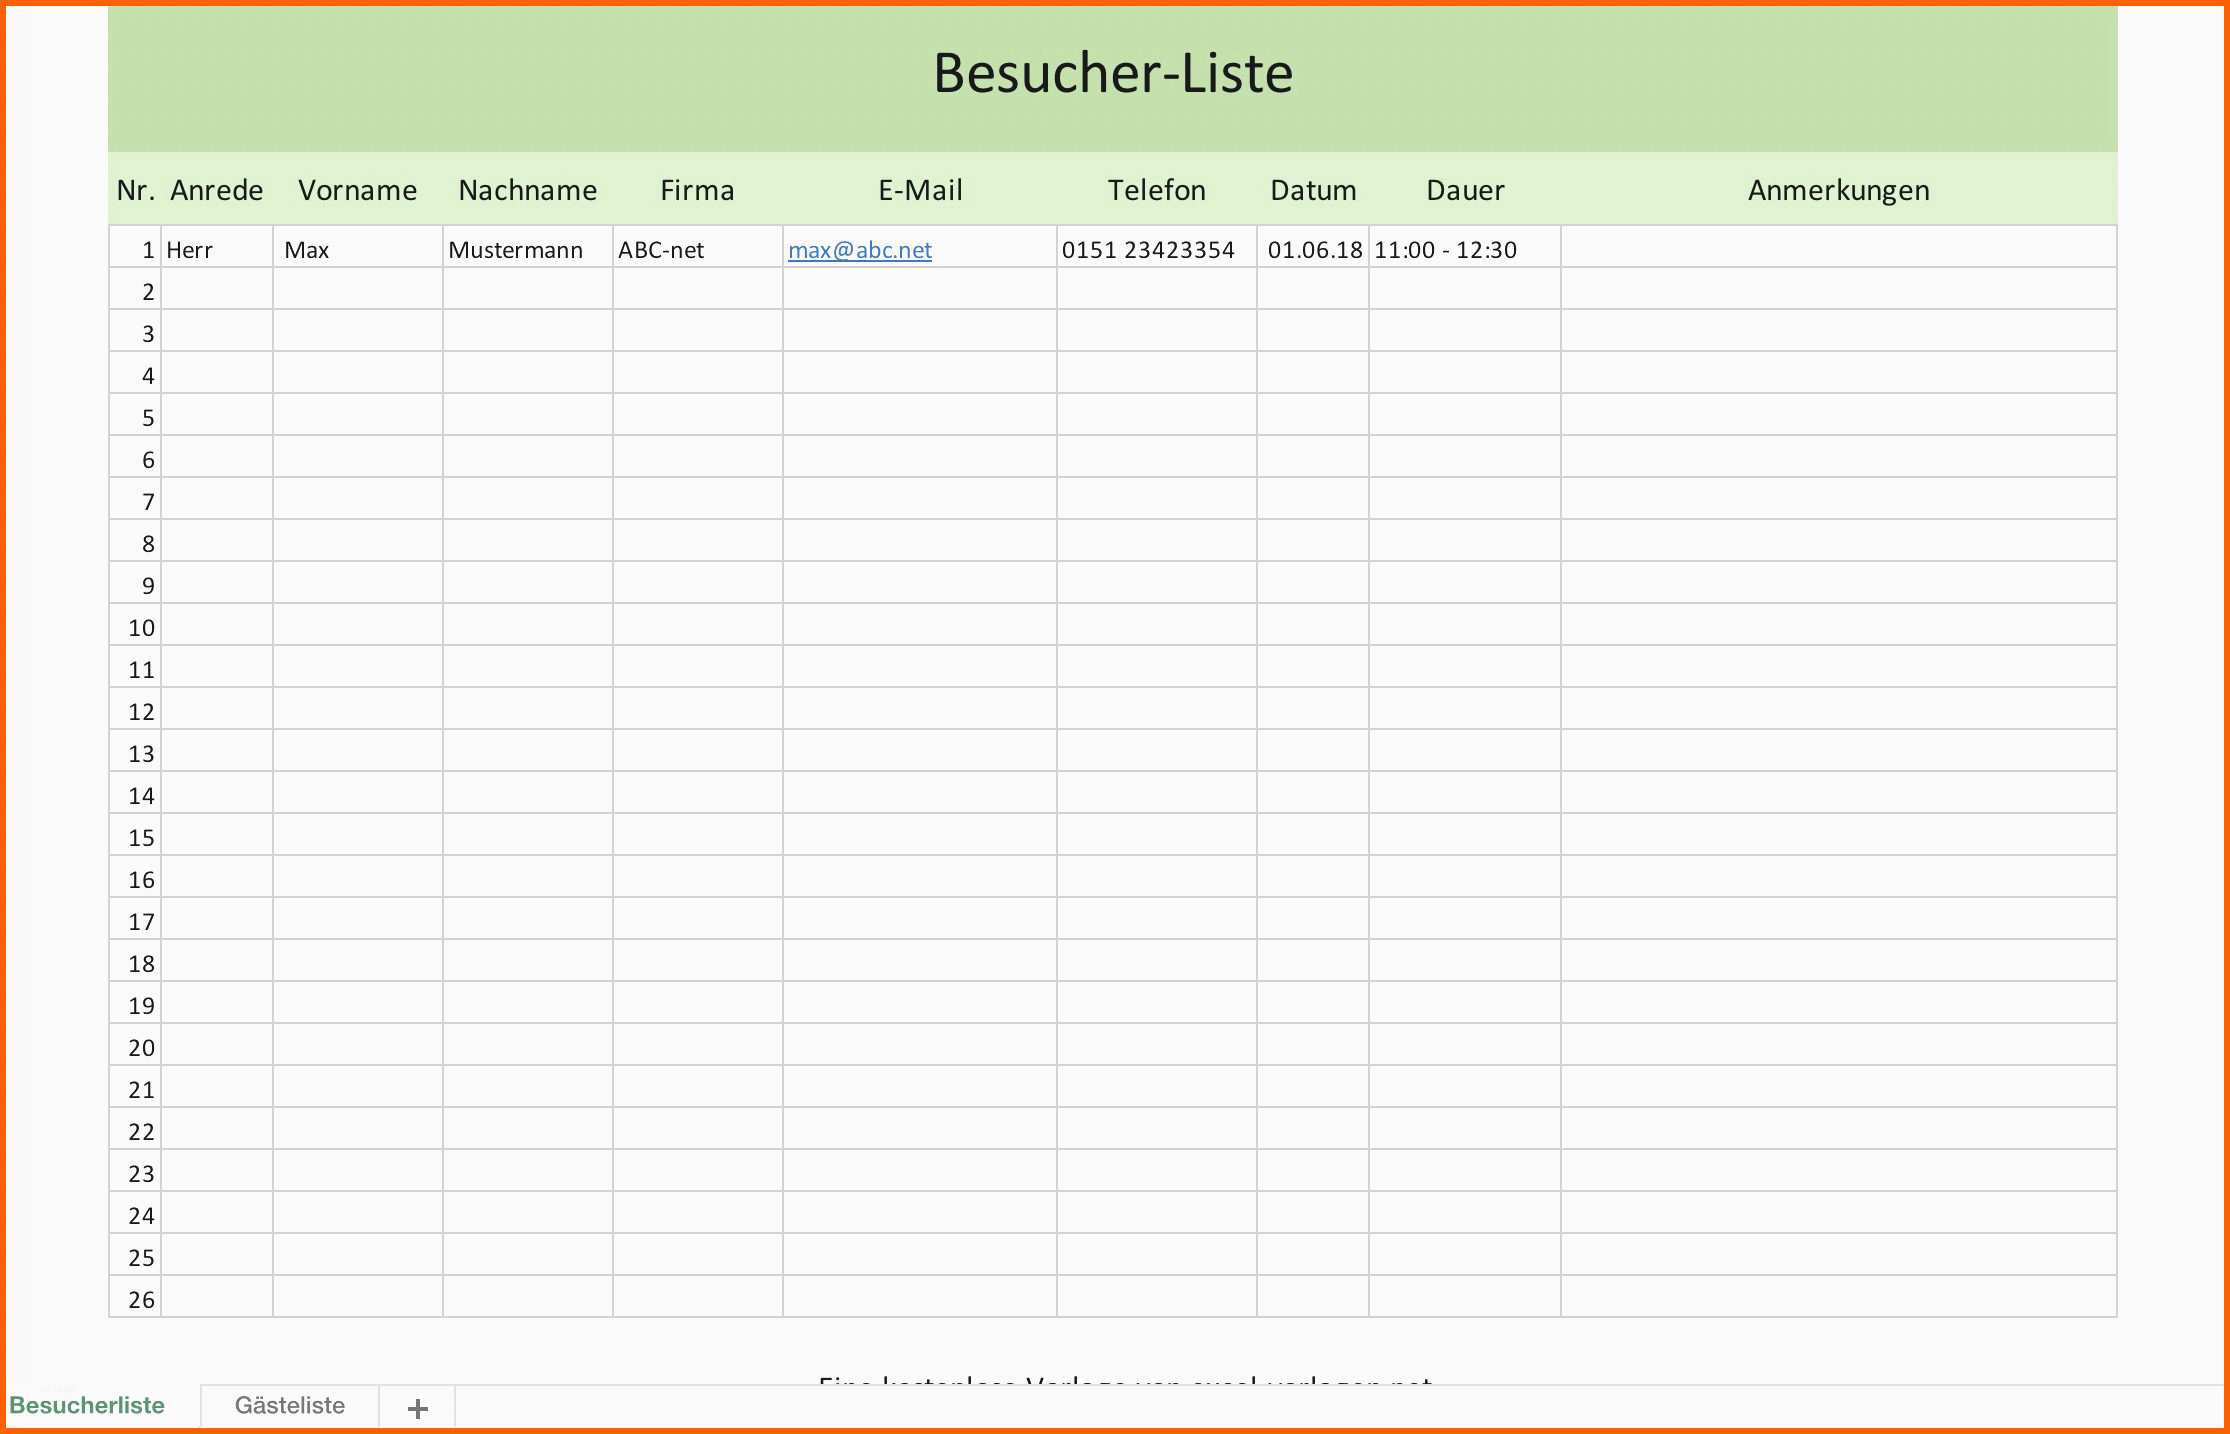The width and height of the screenshot is (2230, 1434).
Task: Click the date cell 01.06.18
Action: (x=1313, y=250)
